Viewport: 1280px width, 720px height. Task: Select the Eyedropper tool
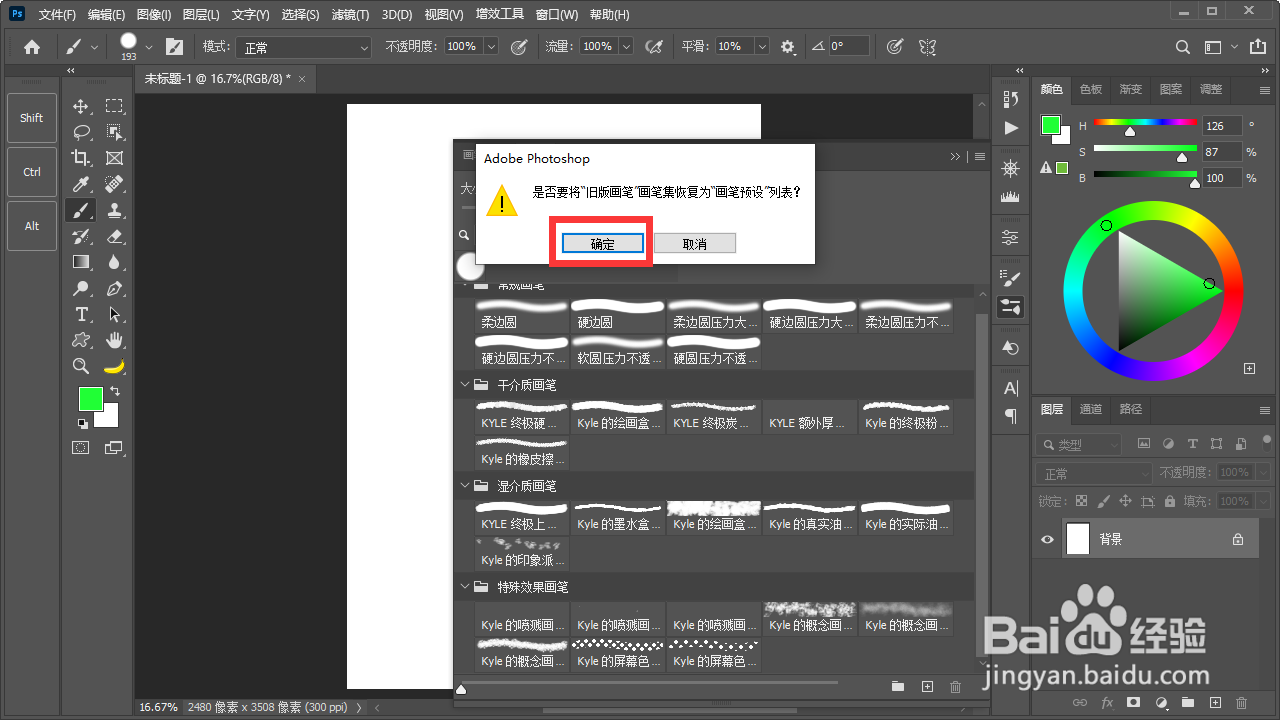[x=81, y=184]
